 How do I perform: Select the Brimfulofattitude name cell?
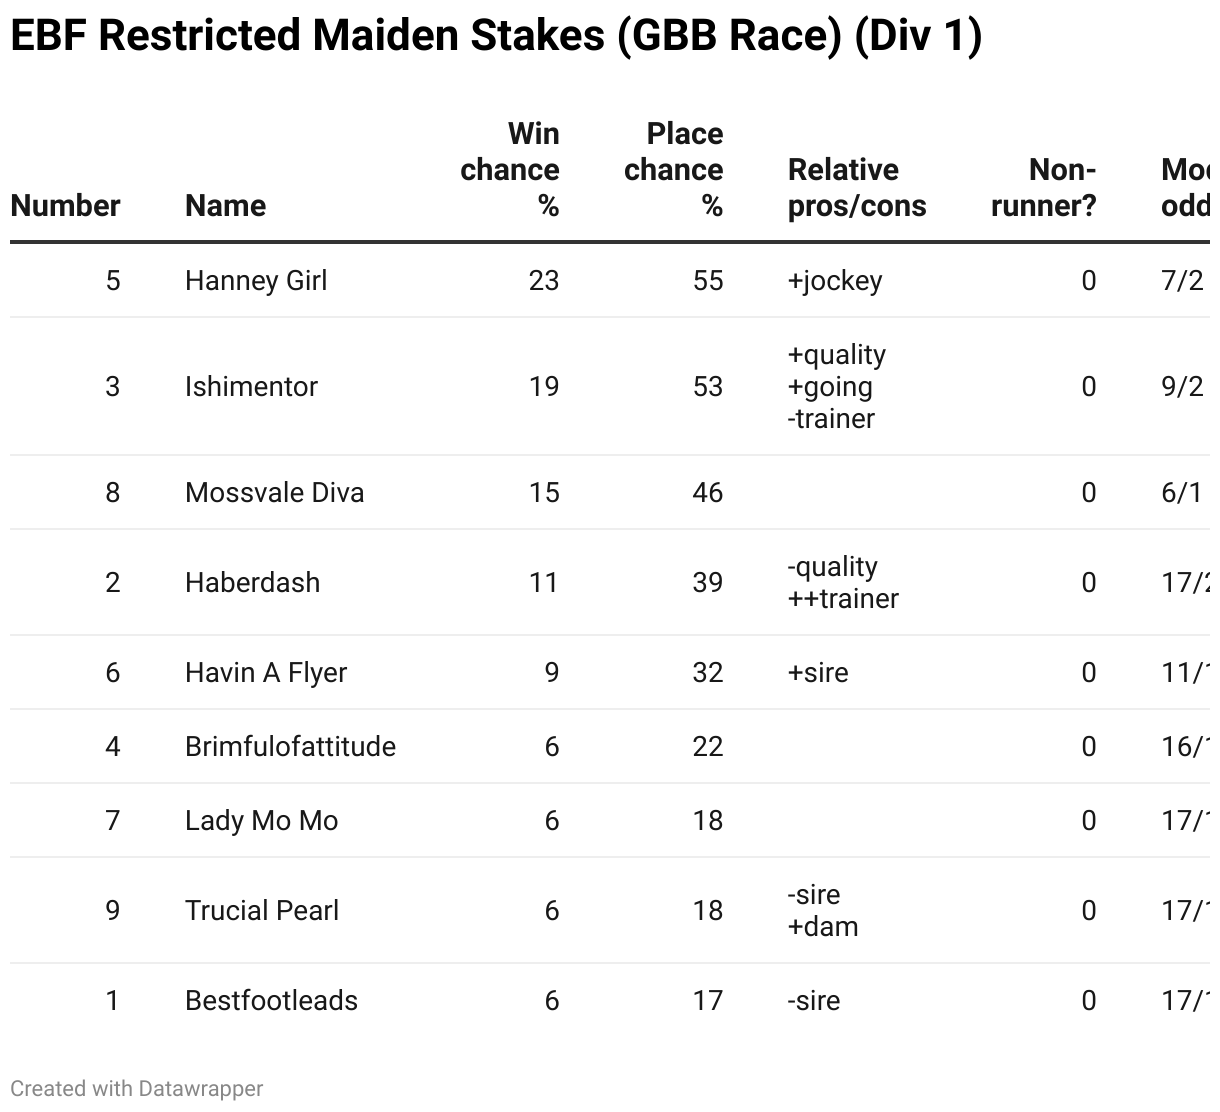coord(290,747)
